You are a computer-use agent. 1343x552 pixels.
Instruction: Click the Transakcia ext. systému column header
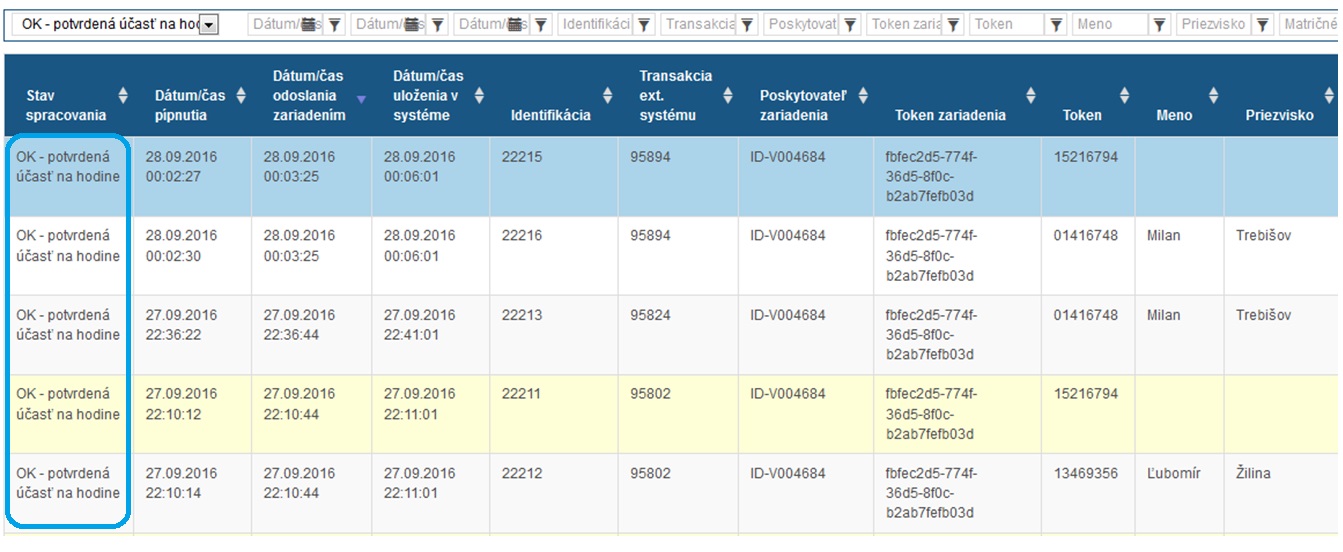(676, 96)
